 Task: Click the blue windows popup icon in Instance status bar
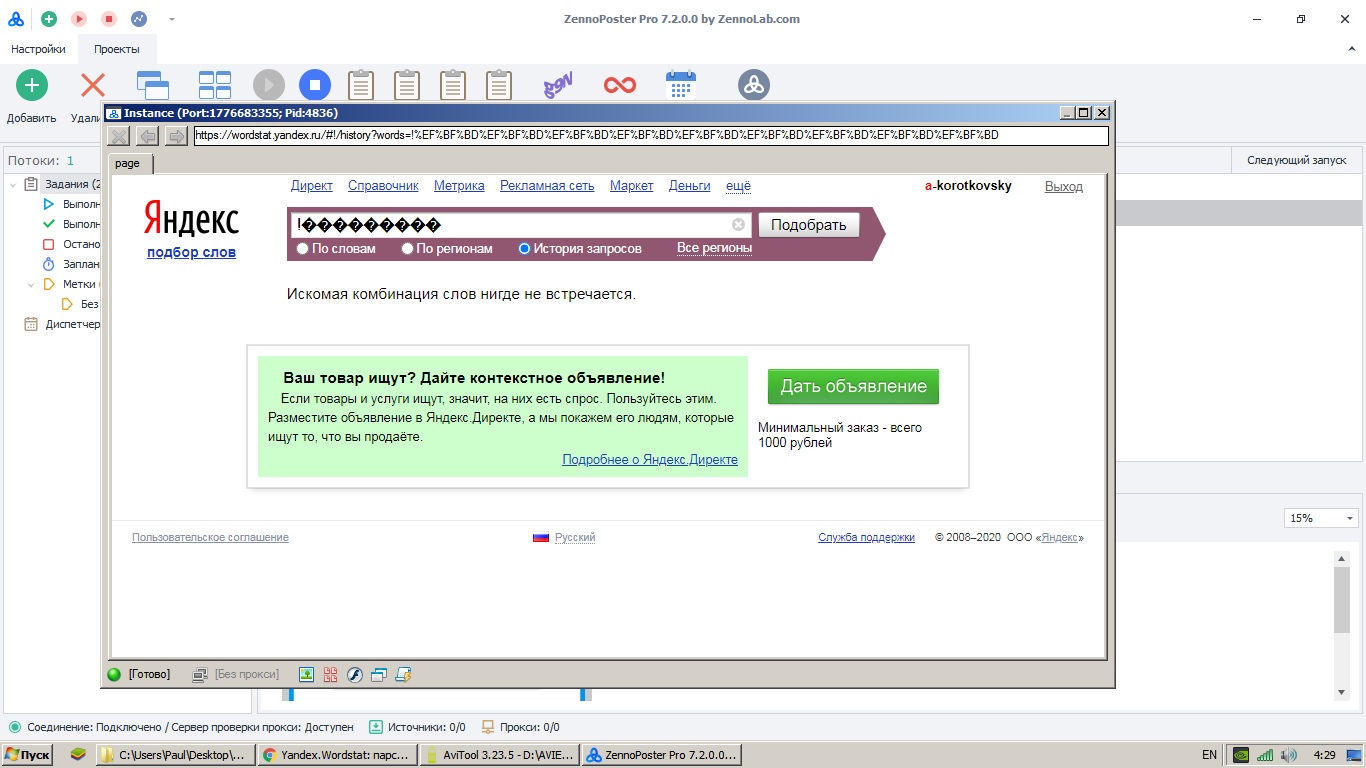(x=378, y=674)
